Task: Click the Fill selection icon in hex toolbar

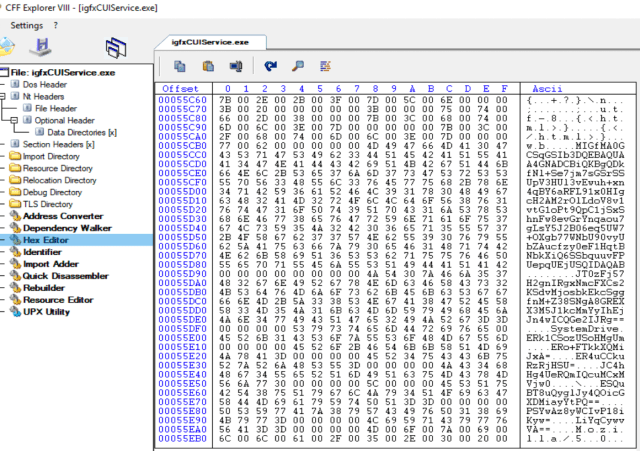Action: 236,66
